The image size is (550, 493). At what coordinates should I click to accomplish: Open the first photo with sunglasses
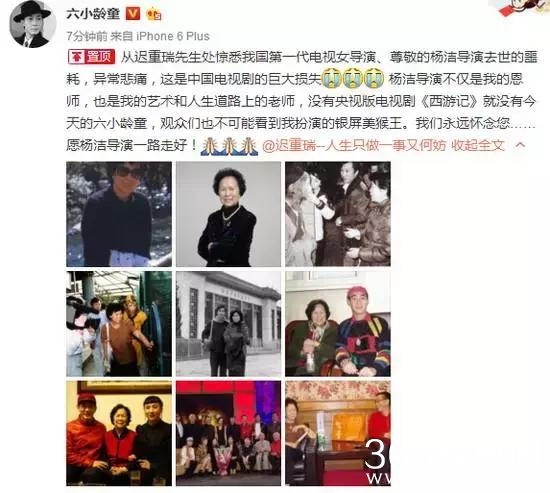pos(119,214)
